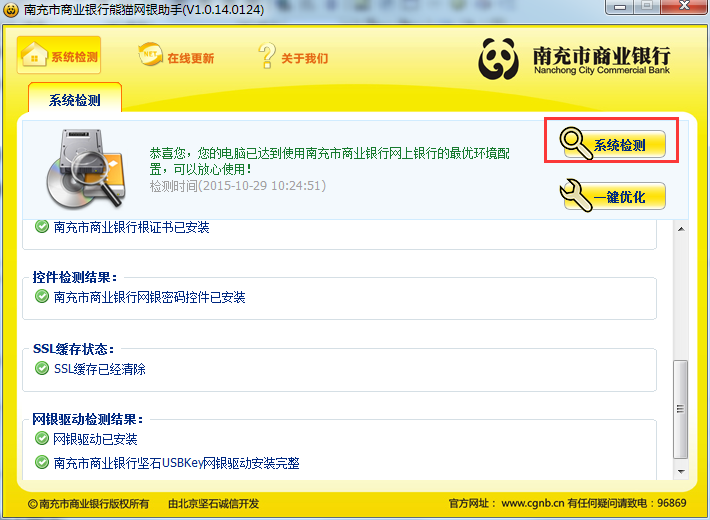This screenshot has height=520, width=710.
Task: Click the Nanchong City Commercial Bank name
Action: 602,70
